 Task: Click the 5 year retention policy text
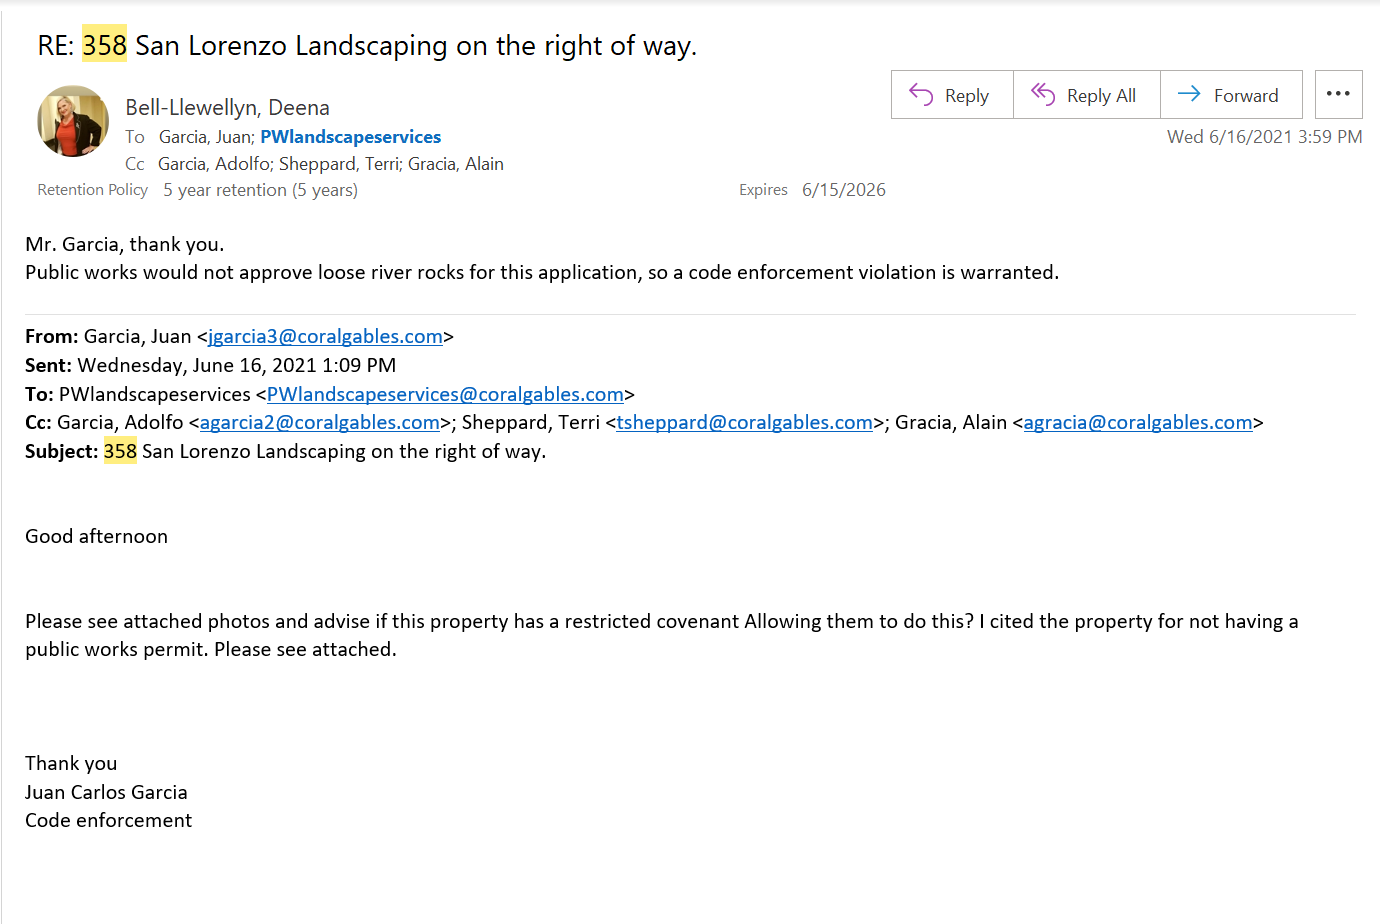260,190
